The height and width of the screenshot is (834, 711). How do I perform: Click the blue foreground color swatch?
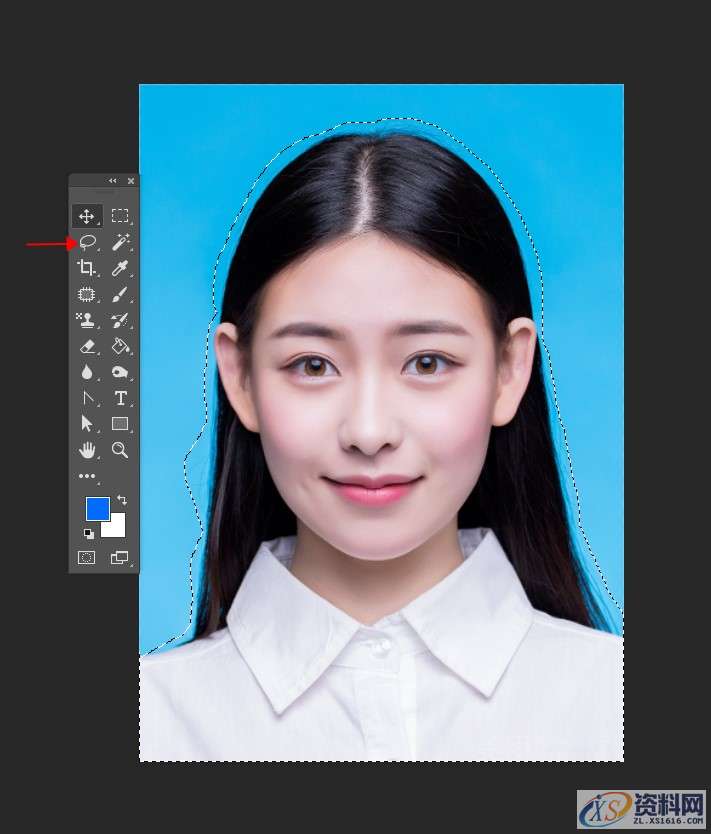[96, 508]
